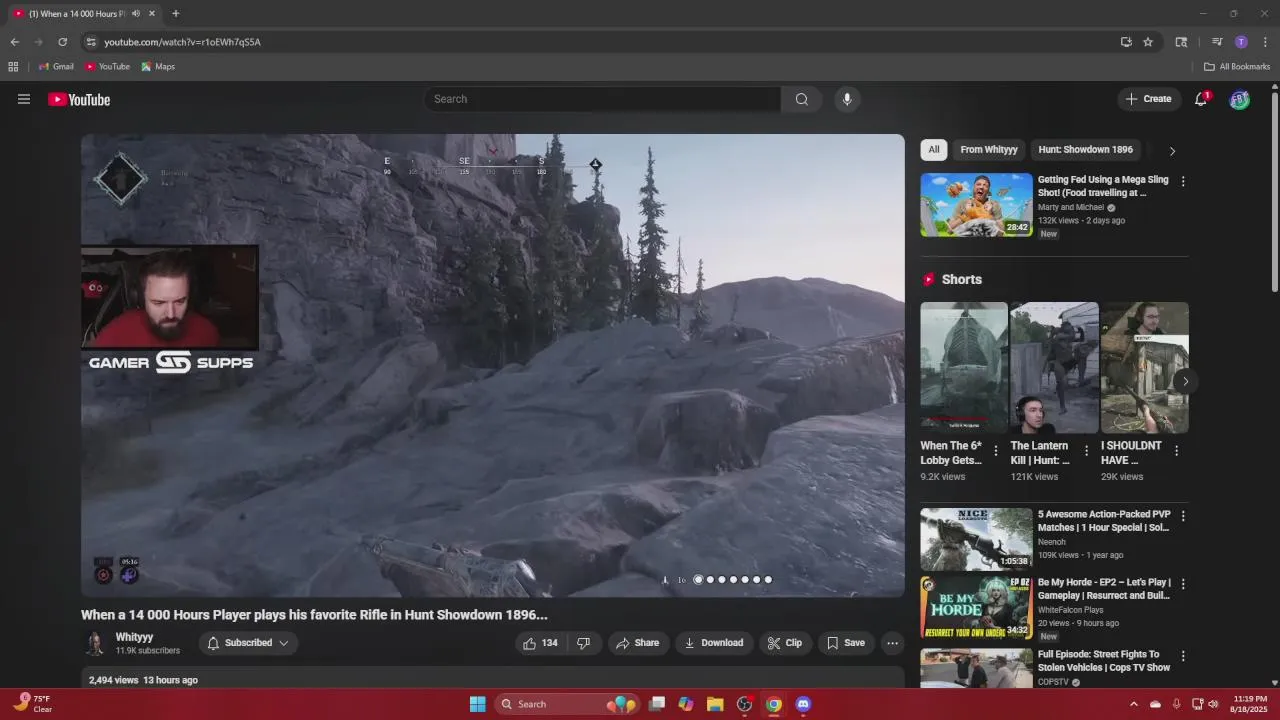The width and height of the screenshot is (1280, 720).
Task: Click the YouTube search magnifier button
Action: tap(802, 99)
